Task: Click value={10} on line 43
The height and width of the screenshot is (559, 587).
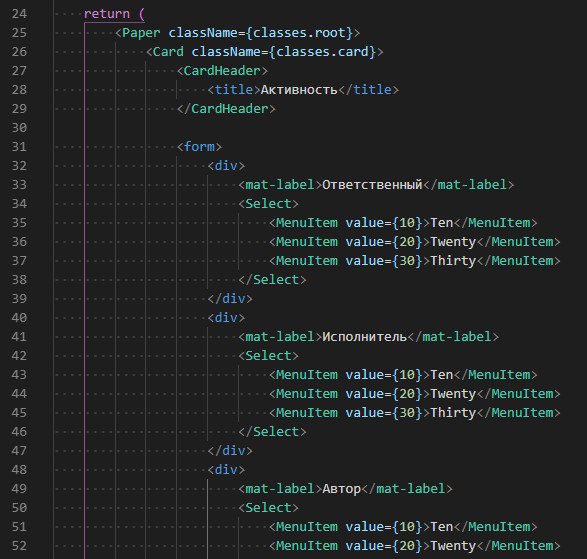Action: point(384,375)
